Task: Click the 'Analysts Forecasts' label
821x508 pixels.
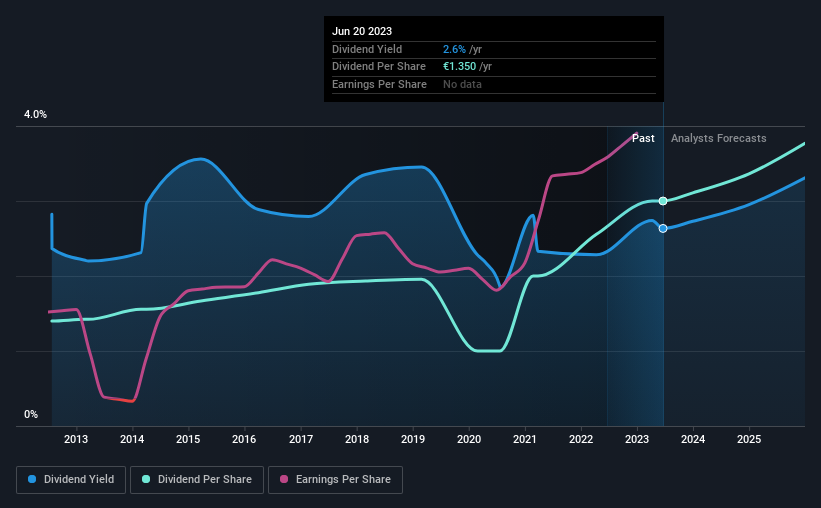Action: (x=718, y=138)
